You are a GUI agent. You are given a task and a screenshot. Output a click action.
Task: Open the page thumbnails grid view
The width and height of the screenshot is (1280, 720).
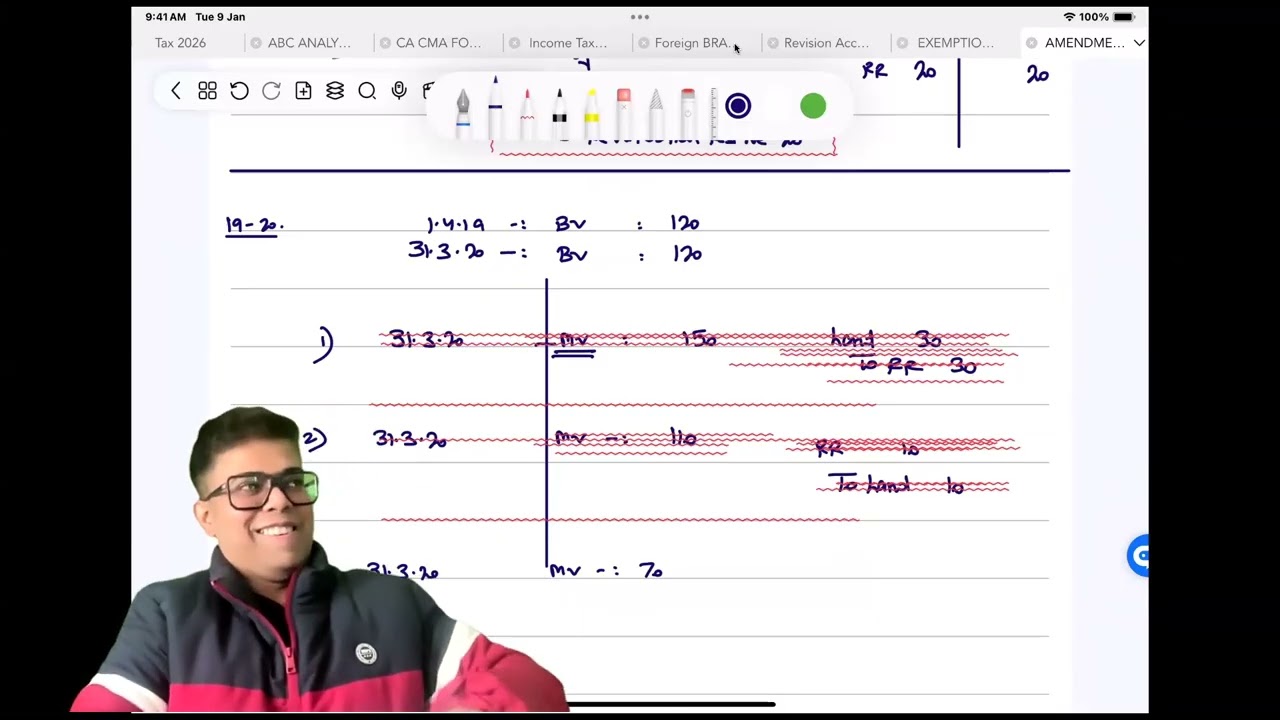(207, 91)
